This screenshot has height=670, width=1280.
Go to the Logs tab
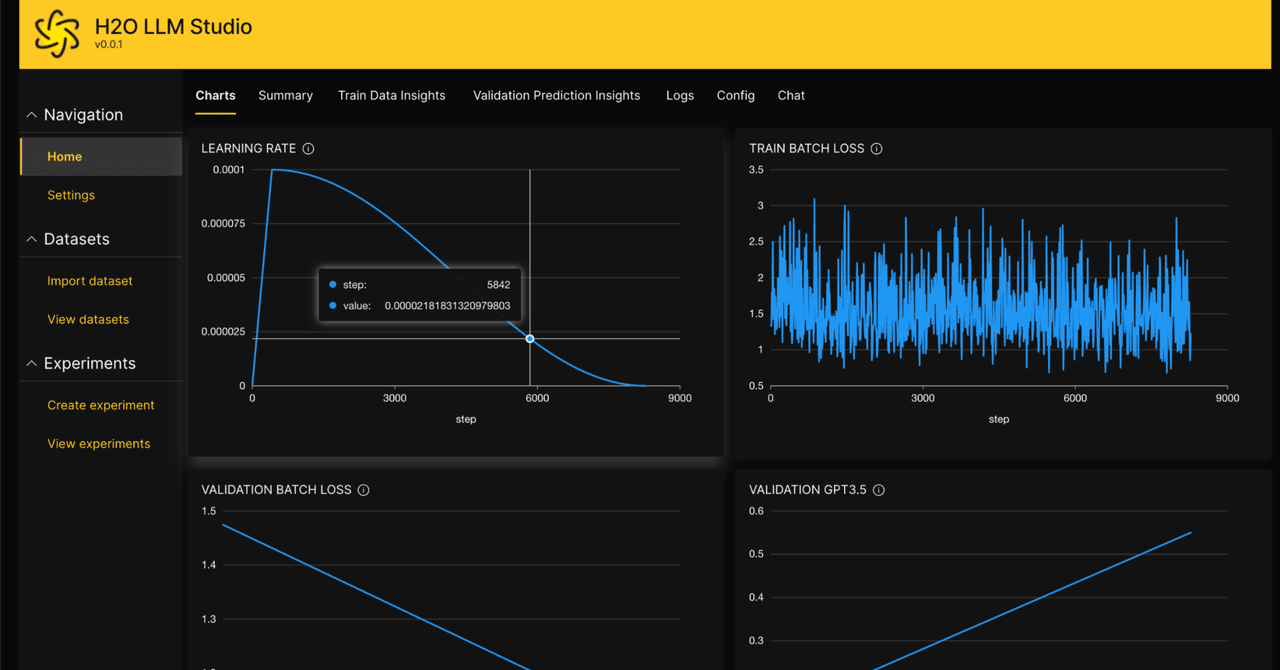[x=680, y=96]
